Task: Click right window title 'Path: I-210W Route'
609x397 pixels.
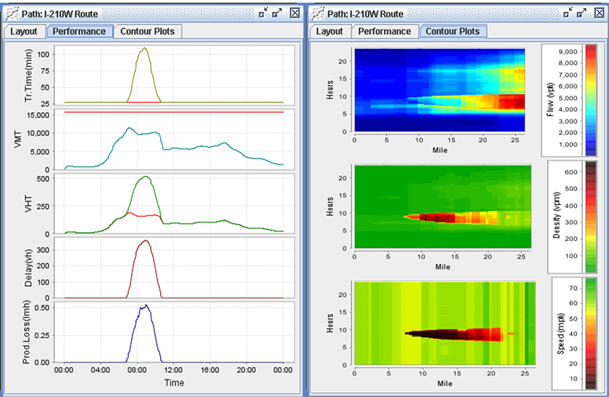Action: point(365,14)
